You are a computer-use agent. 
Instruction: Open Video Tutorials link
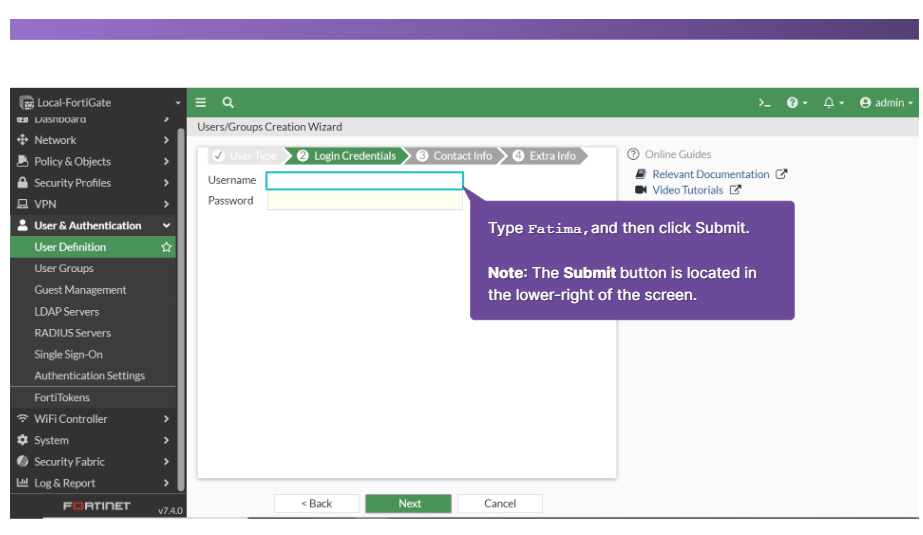click(688, 190)
